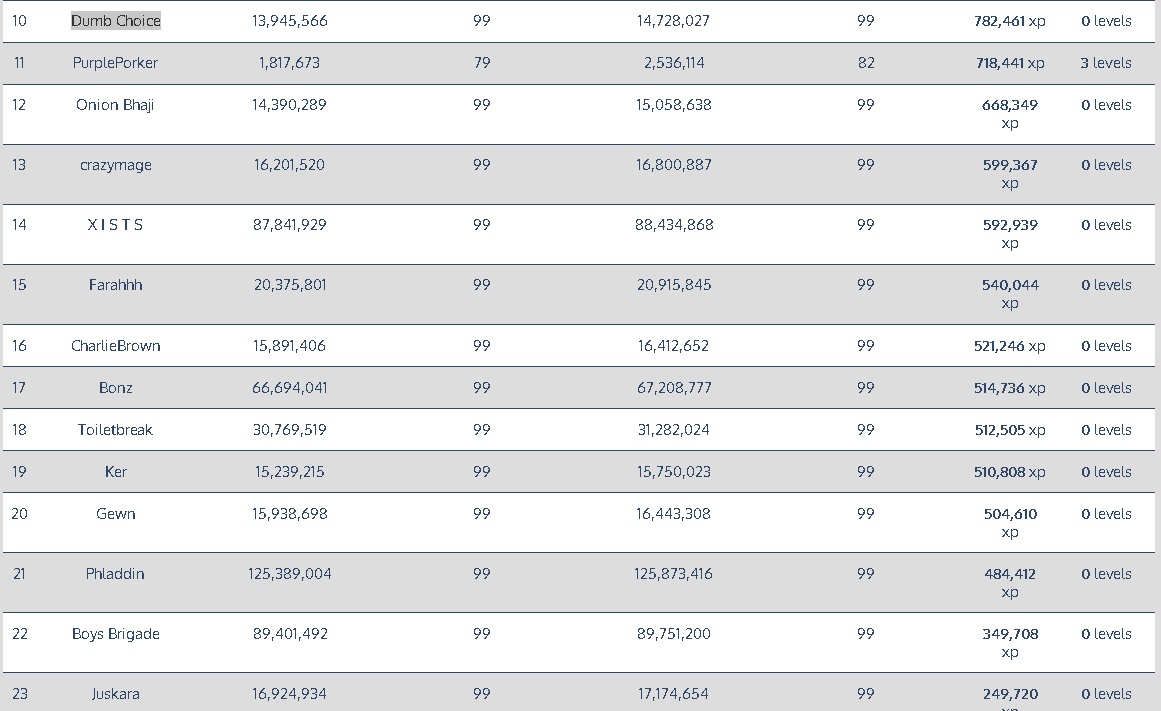The height and width of the screenshot is (711, 1161).
Task: Click PurplePorker's 3 levels gained cell
Action: 1105,63
